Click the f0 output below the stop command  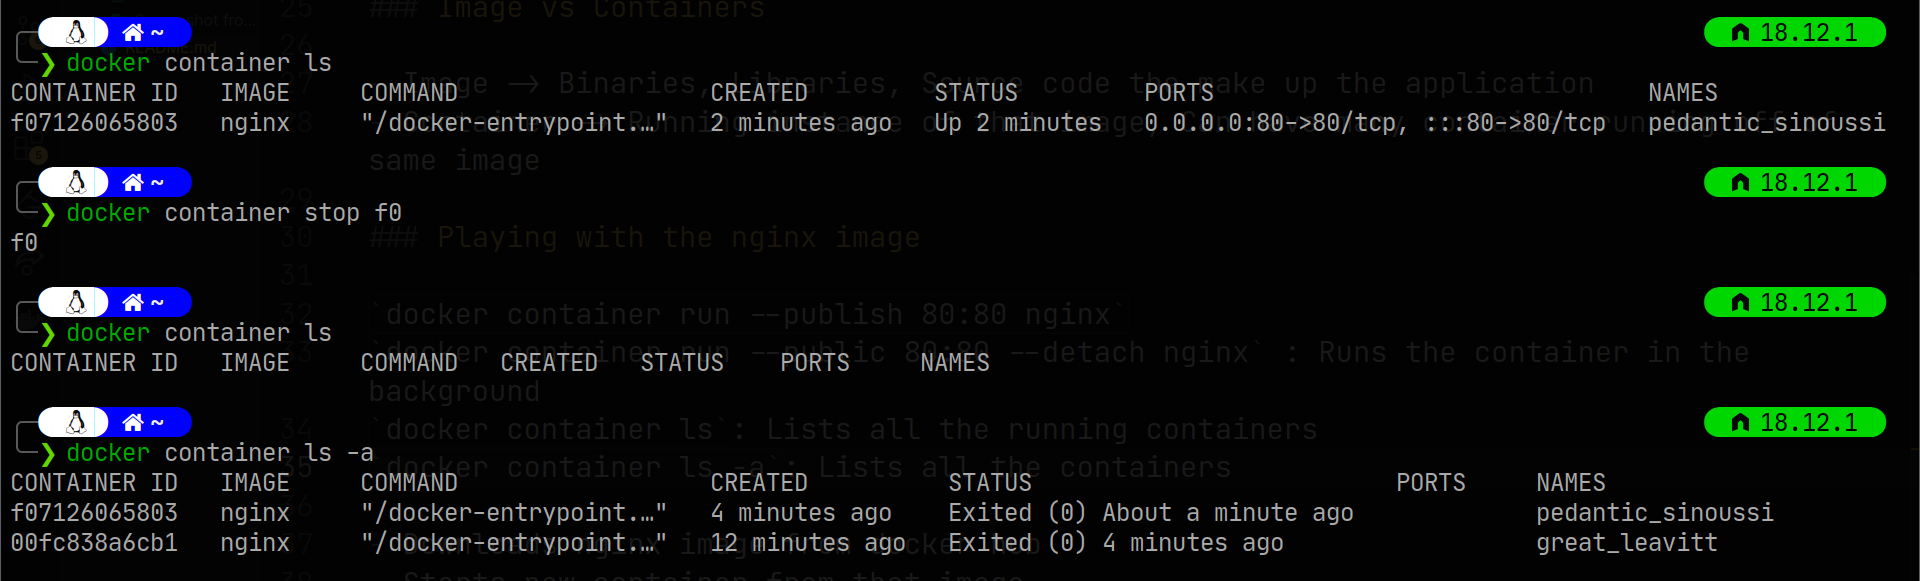pyautogui.click(x=24, y=243)
